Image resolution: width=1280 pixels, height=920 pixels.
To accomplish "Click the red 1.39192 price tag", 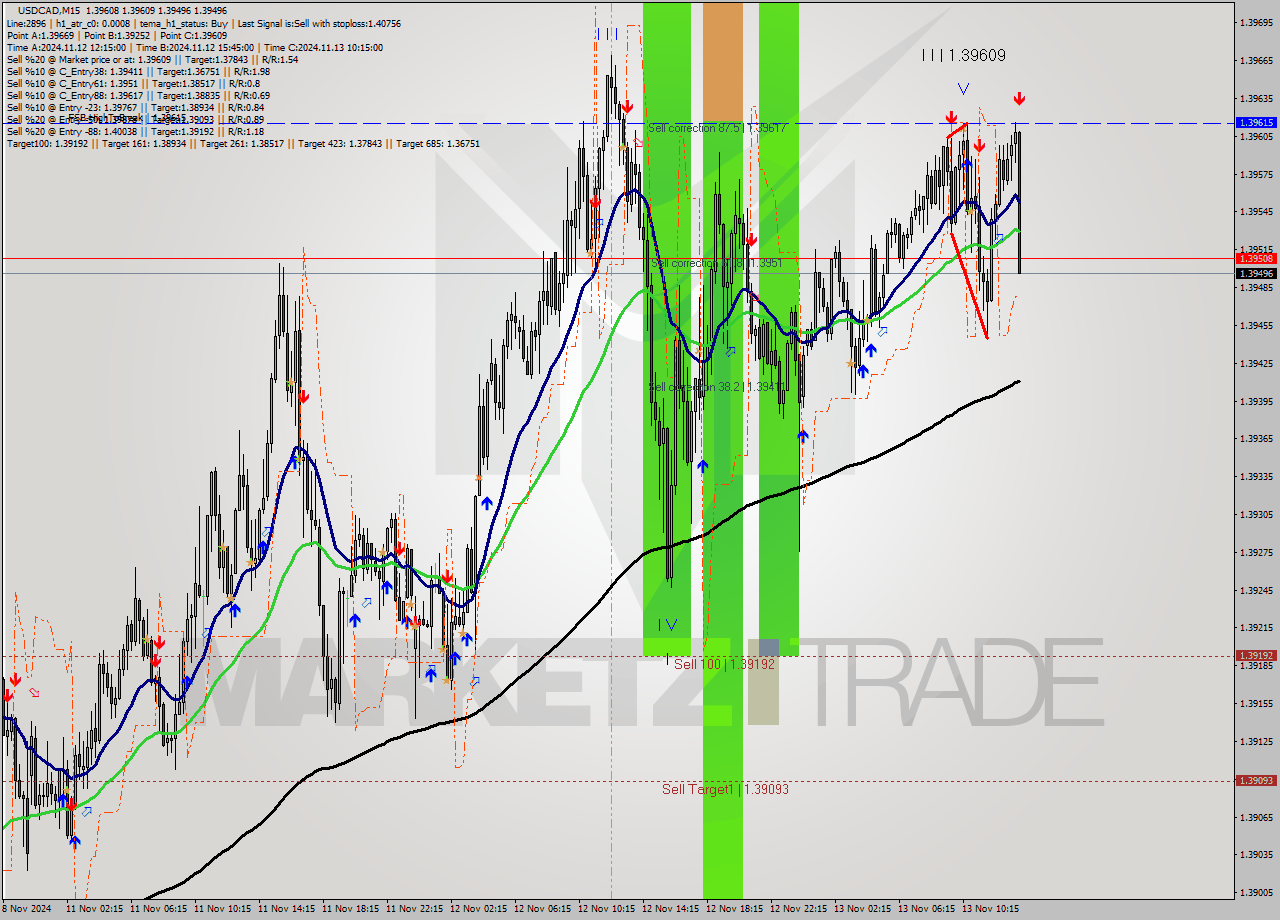I will [x=1256, y=656].
